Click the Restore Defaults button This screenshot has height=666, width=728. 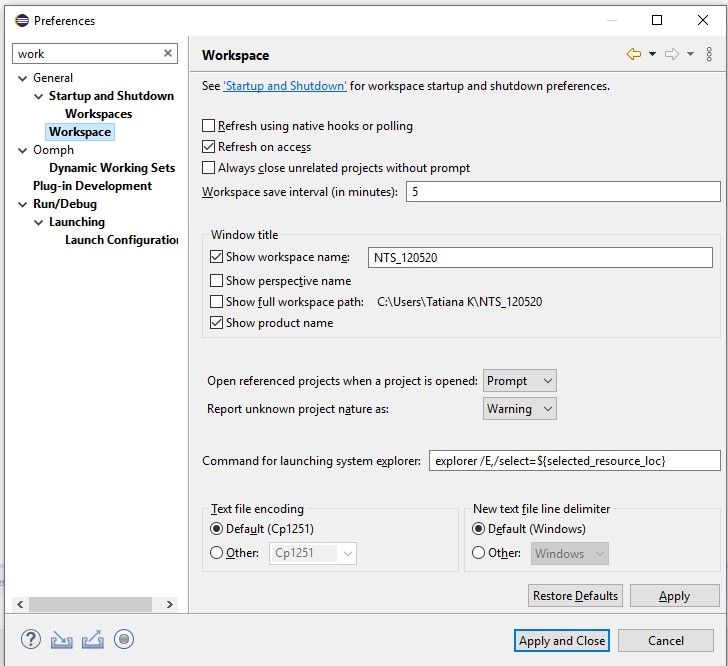tap(575, 595)
